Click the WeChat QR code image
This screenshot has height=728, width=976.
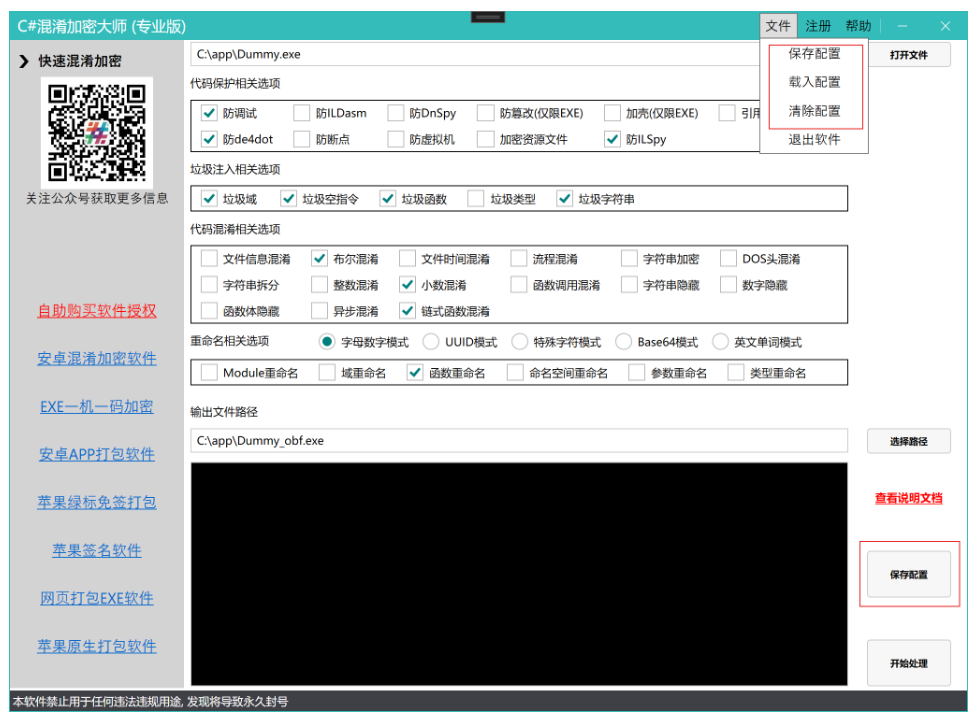[96, 133]
